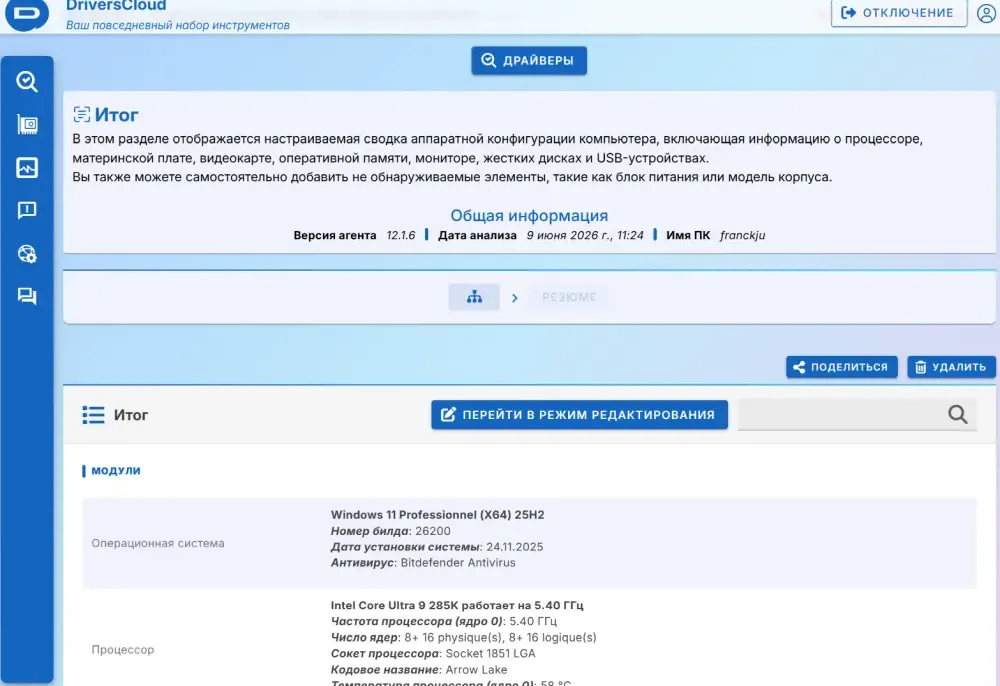Open the analysis magnifier icon in sidebar
1000x686 pixels.
(27, 82)
